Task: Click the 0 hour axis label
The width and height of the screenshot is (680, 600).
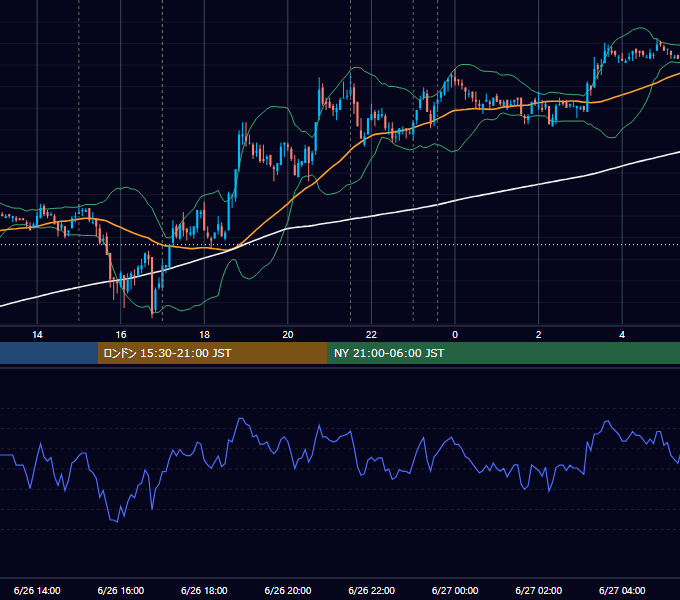Action: coord(455,335)
